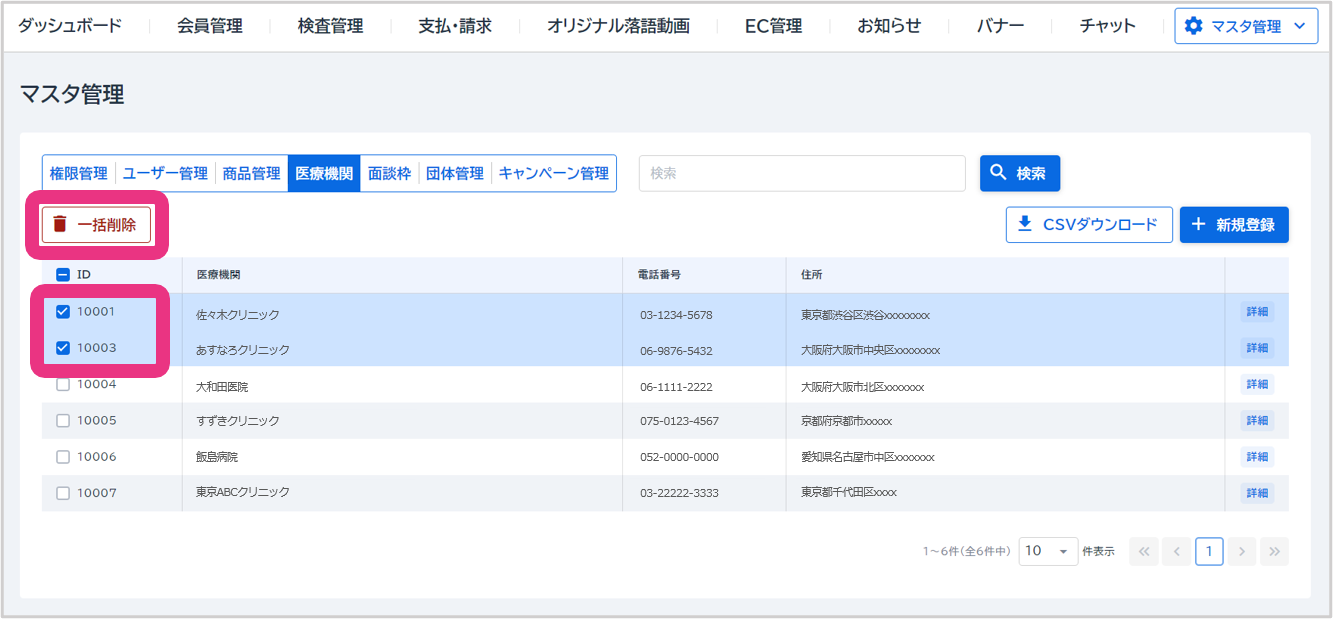The height and width of the screenshot is (619, 1333).
Task: Open the 10 件表示 rows-per-page dropdown
Action: point(1048,551)
